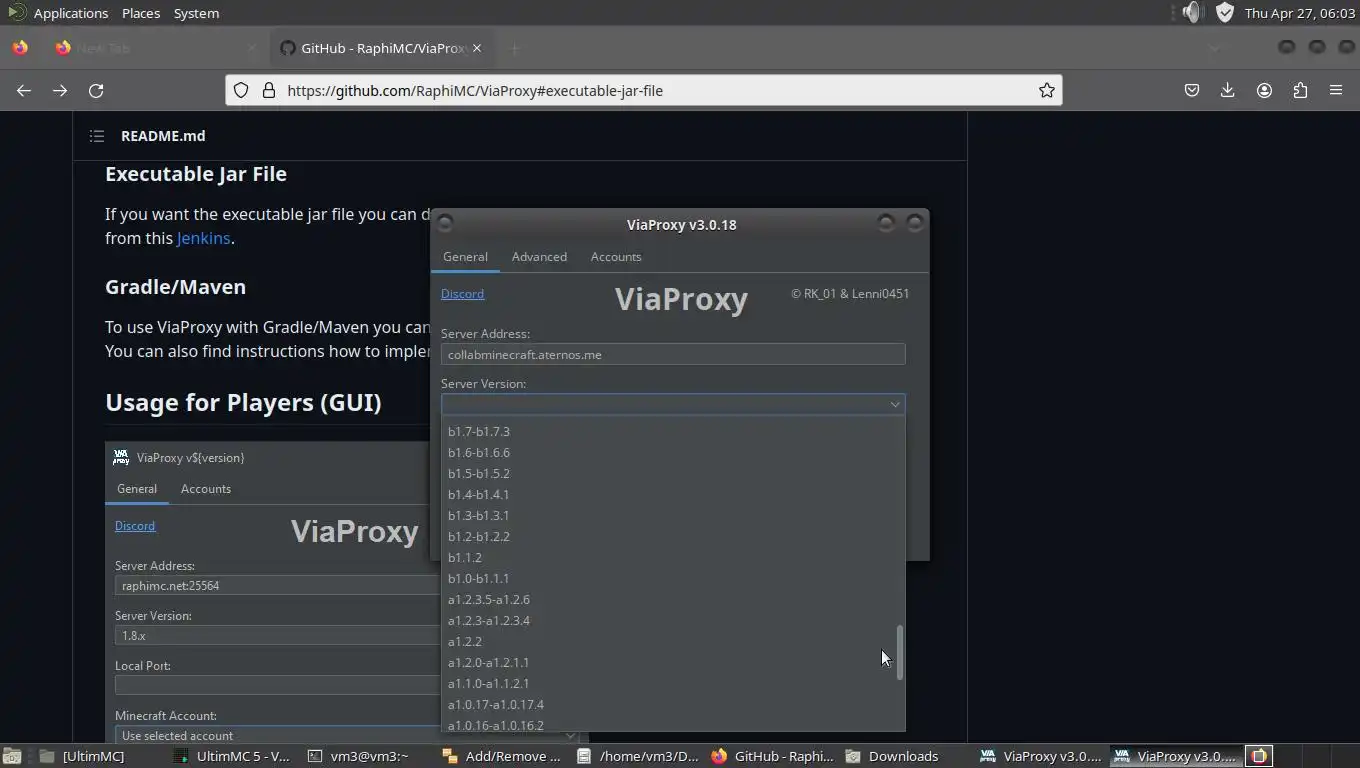The height and width of the screenshot is (768, 1360).
Task: Switch to the General tab in ViaProxy
Action: pos(465,257)
